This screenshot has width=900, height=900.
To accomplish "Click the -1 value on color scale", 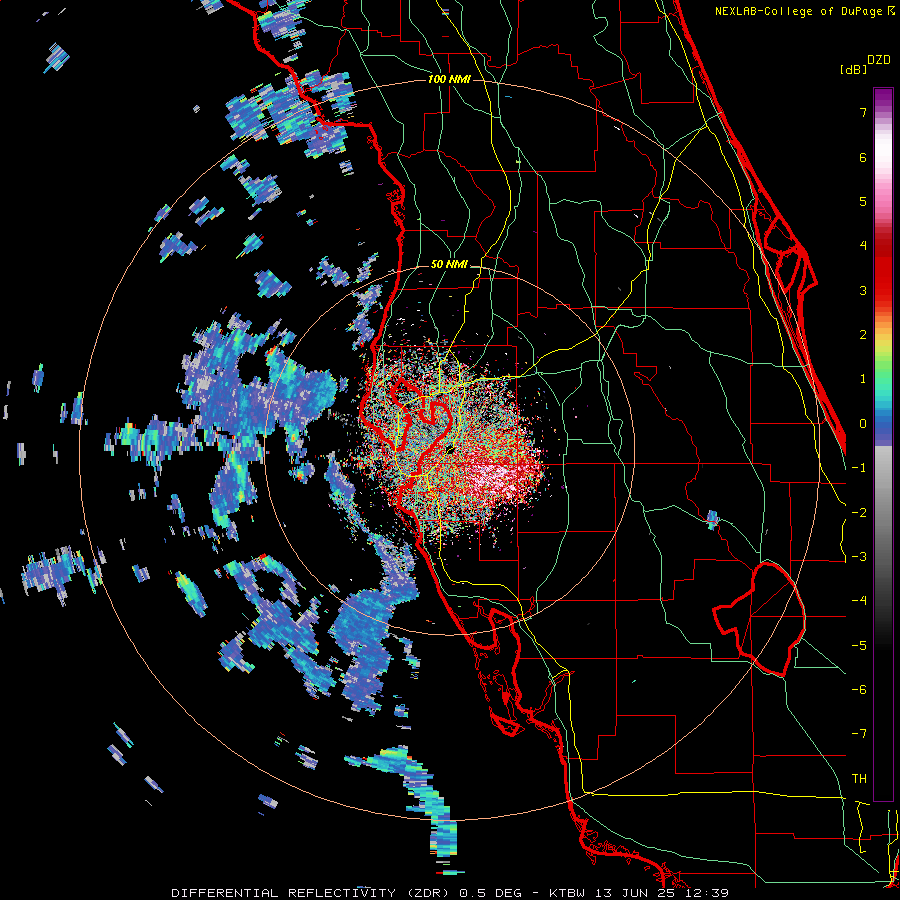I will [859, 468].
